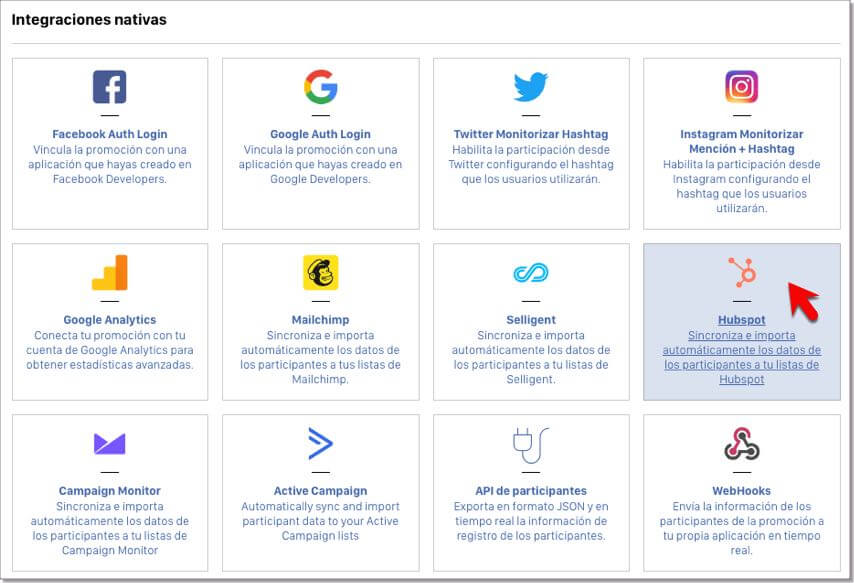The image size is (854, 583).
Task: Select the Active Campaign chevron icon
Action: coord(320,443)
